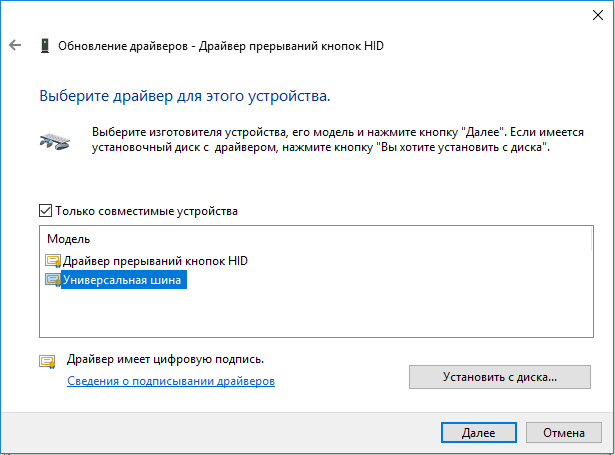Select Драйвер прерываний кнопок HID in the list
The image size is (615, 455).
pos(154,261)
